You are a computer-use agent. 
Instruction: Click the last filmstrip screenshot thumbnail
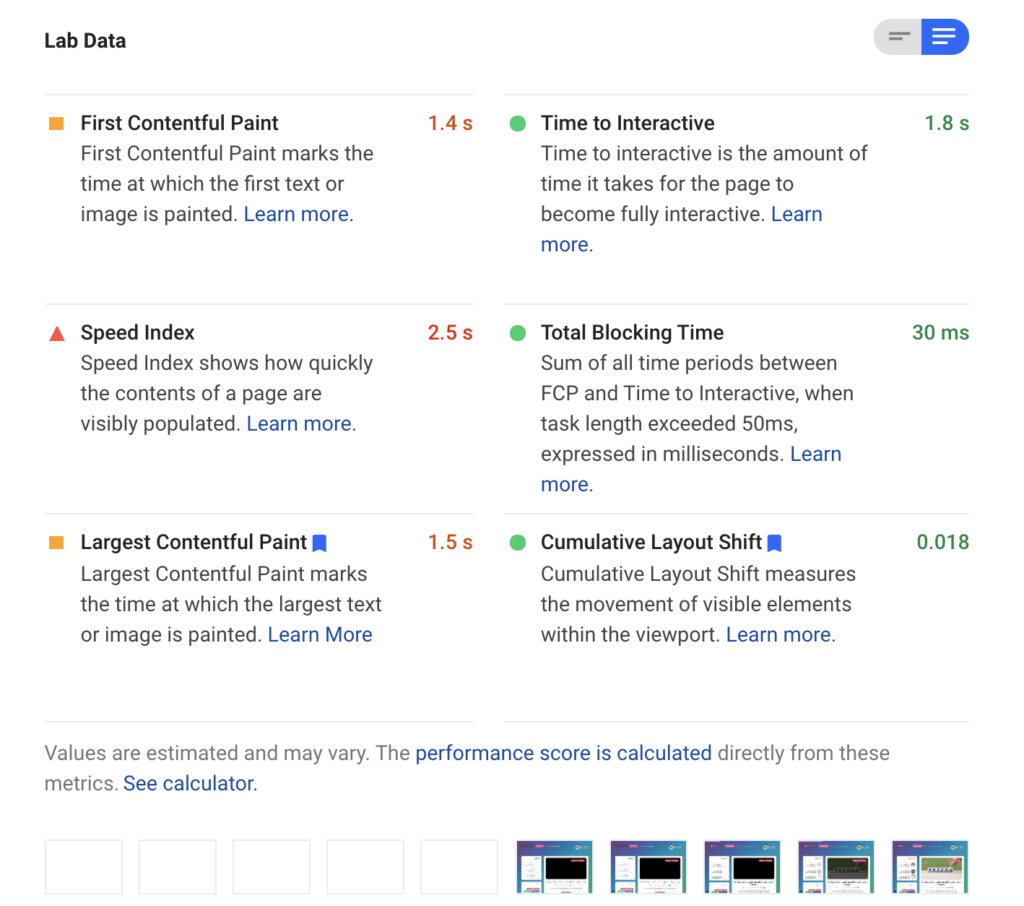(x=930, y=866)
